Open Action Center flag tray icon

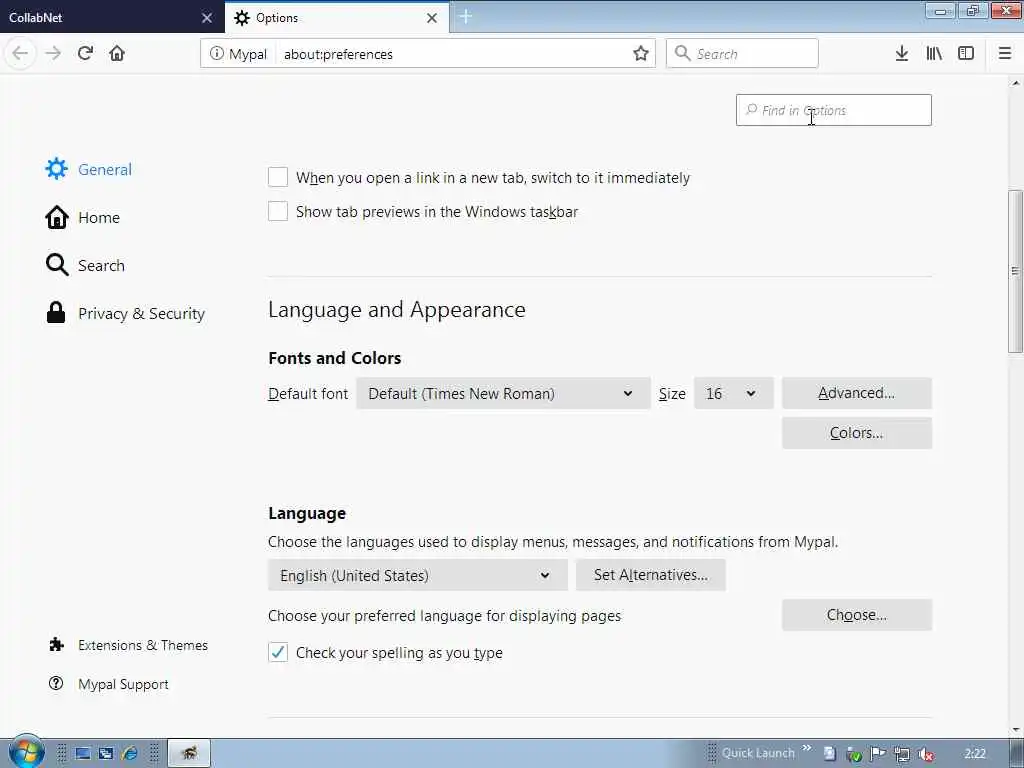pyautogui.click(x=878, y=754)
